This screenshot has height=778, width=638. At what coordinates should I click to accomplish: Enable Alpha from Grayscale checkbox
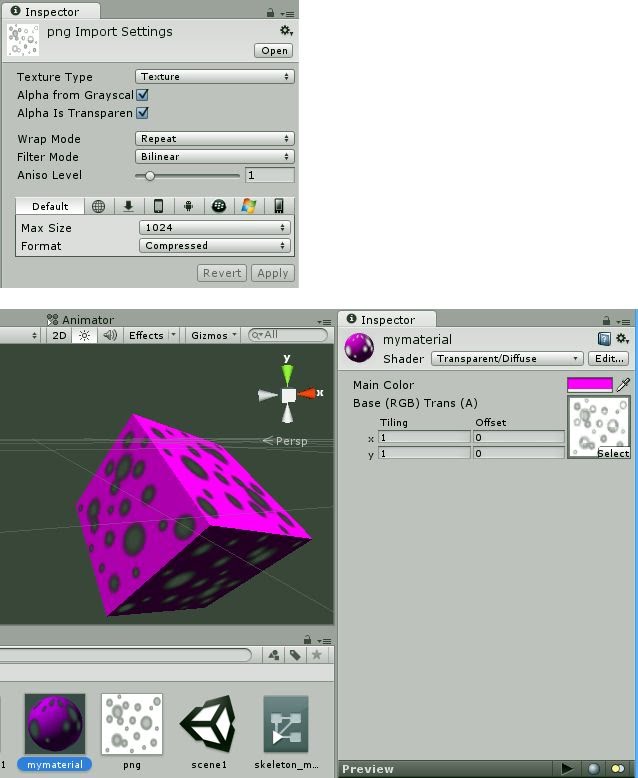[142, 95]
